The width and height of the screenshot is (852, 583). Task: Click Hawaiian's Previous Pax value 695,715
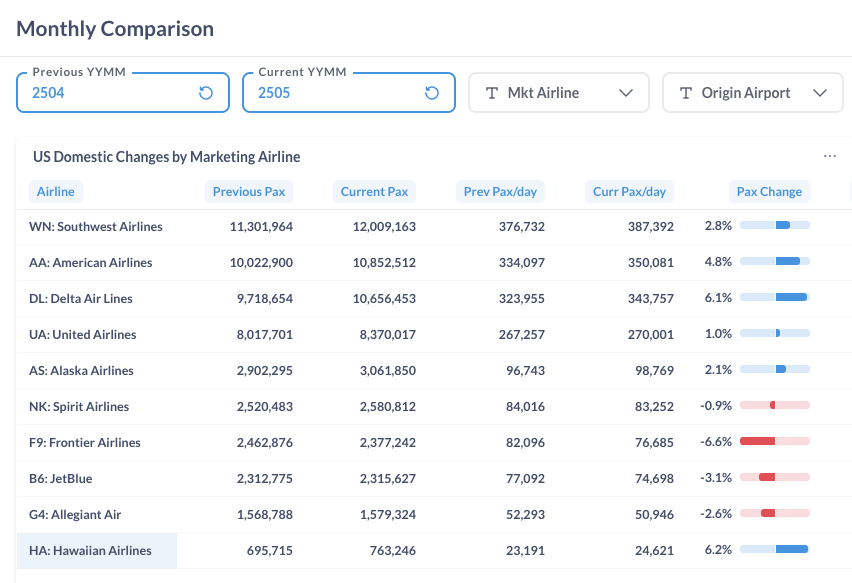click(x=270, y=550)
